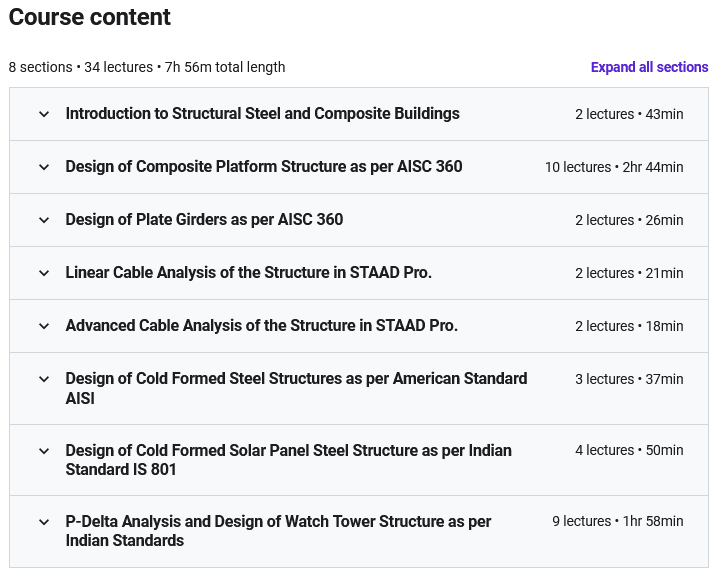Viewport: 716px width, 573px height.
Task: Select Cold Formed Steel Structures AISI title
Action: coord(296,388)
